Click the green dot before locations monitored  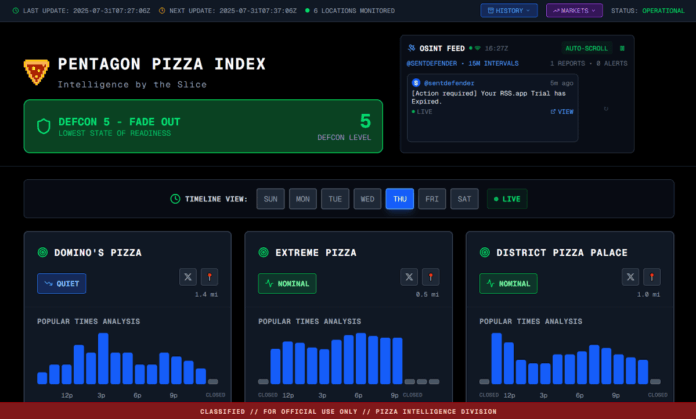point(307,10)
